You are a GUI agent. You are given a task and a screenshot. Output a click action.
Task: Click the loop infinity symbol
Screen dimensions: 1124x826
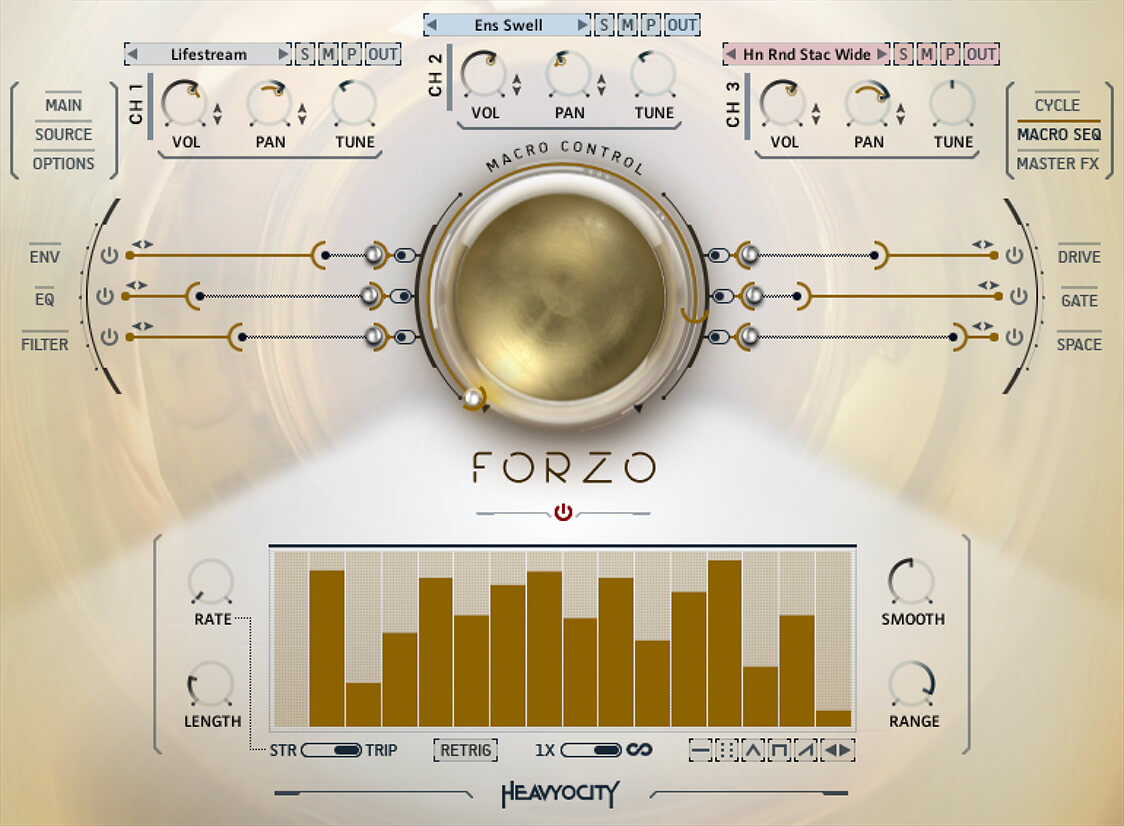pos(639,750)
